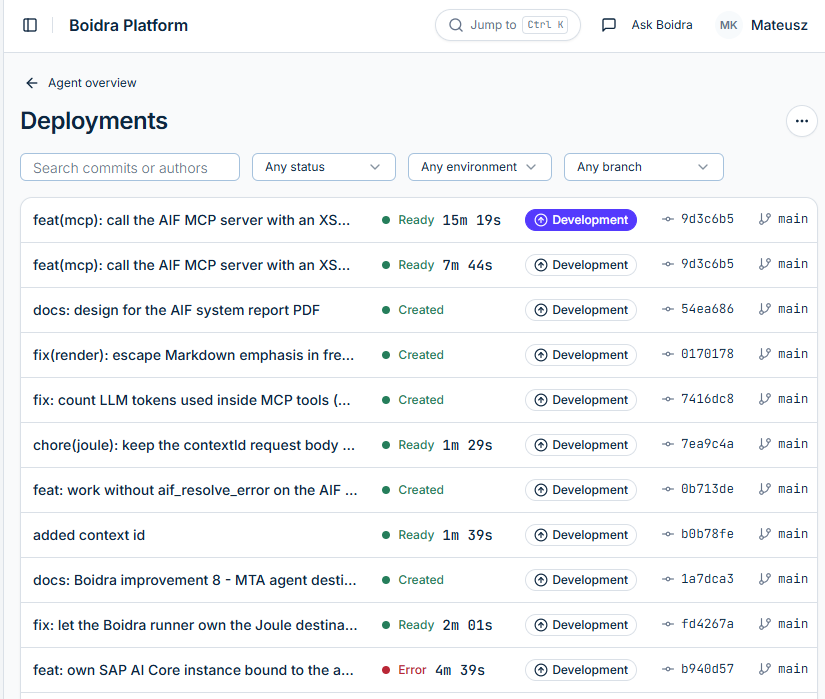Screen dimensions: 825x699
Task: Click main branch label in the fd4267a row
Action: [x=793, y=624]
